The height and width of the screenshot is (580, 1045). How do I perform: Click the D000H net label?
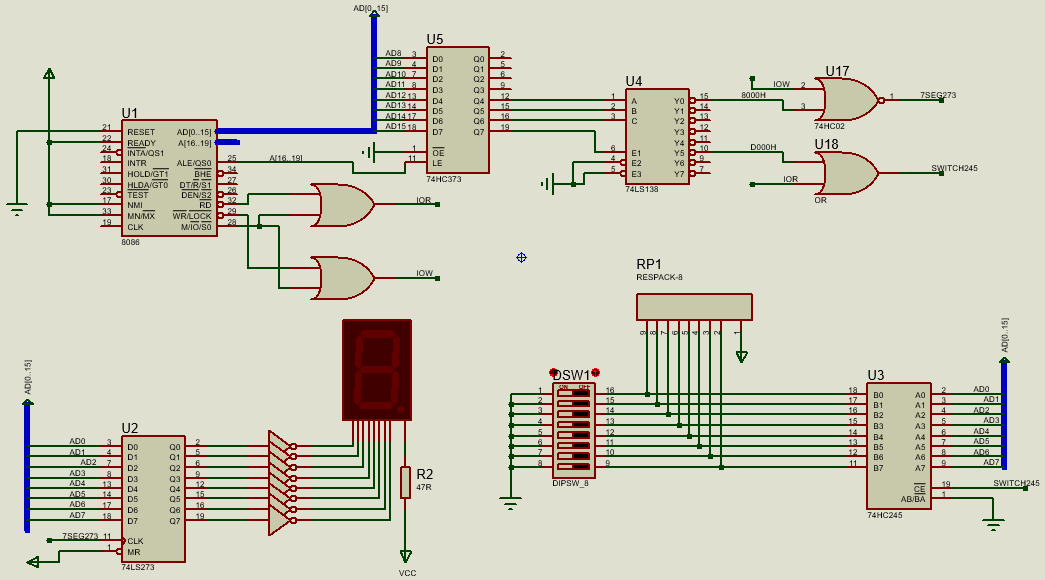point(763,147)
